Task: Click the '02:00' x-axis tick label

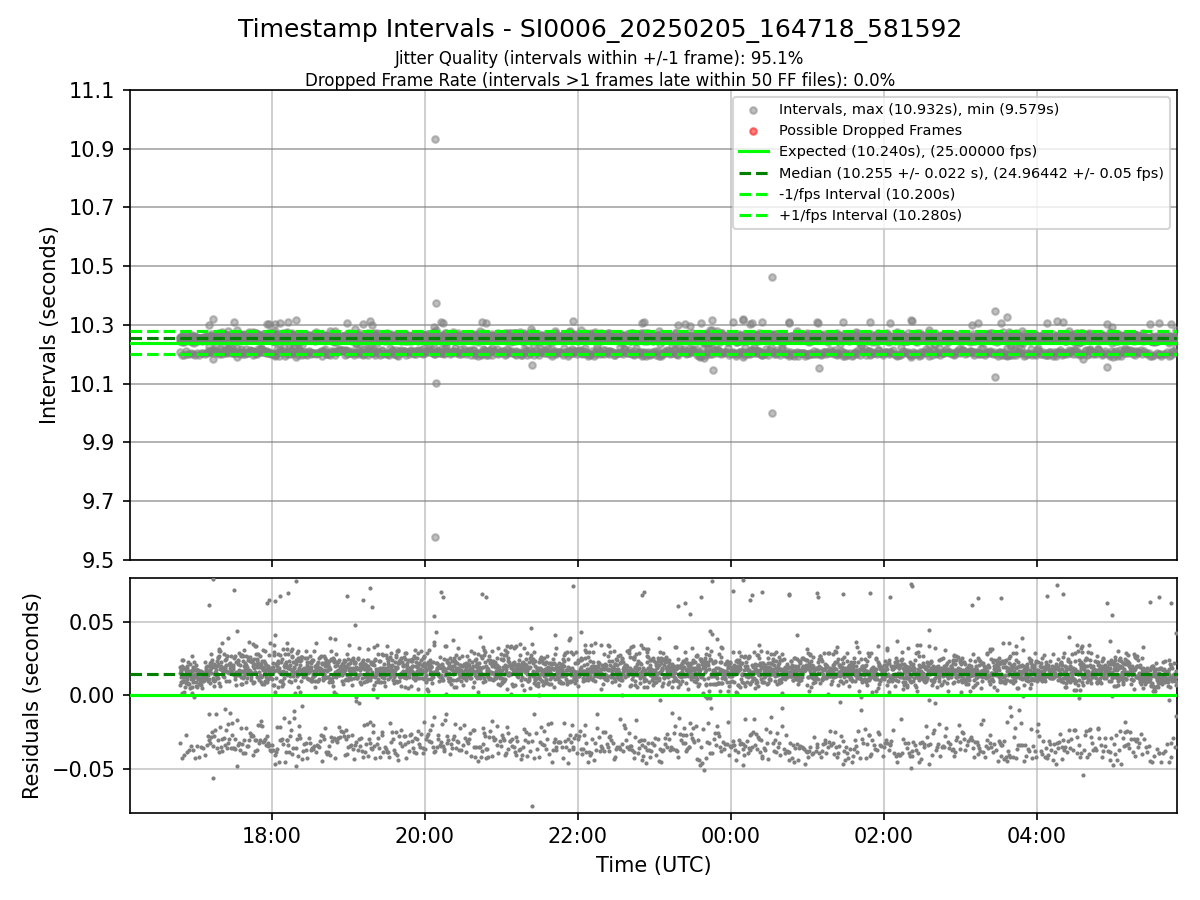Action: click(x=883, y=834)
